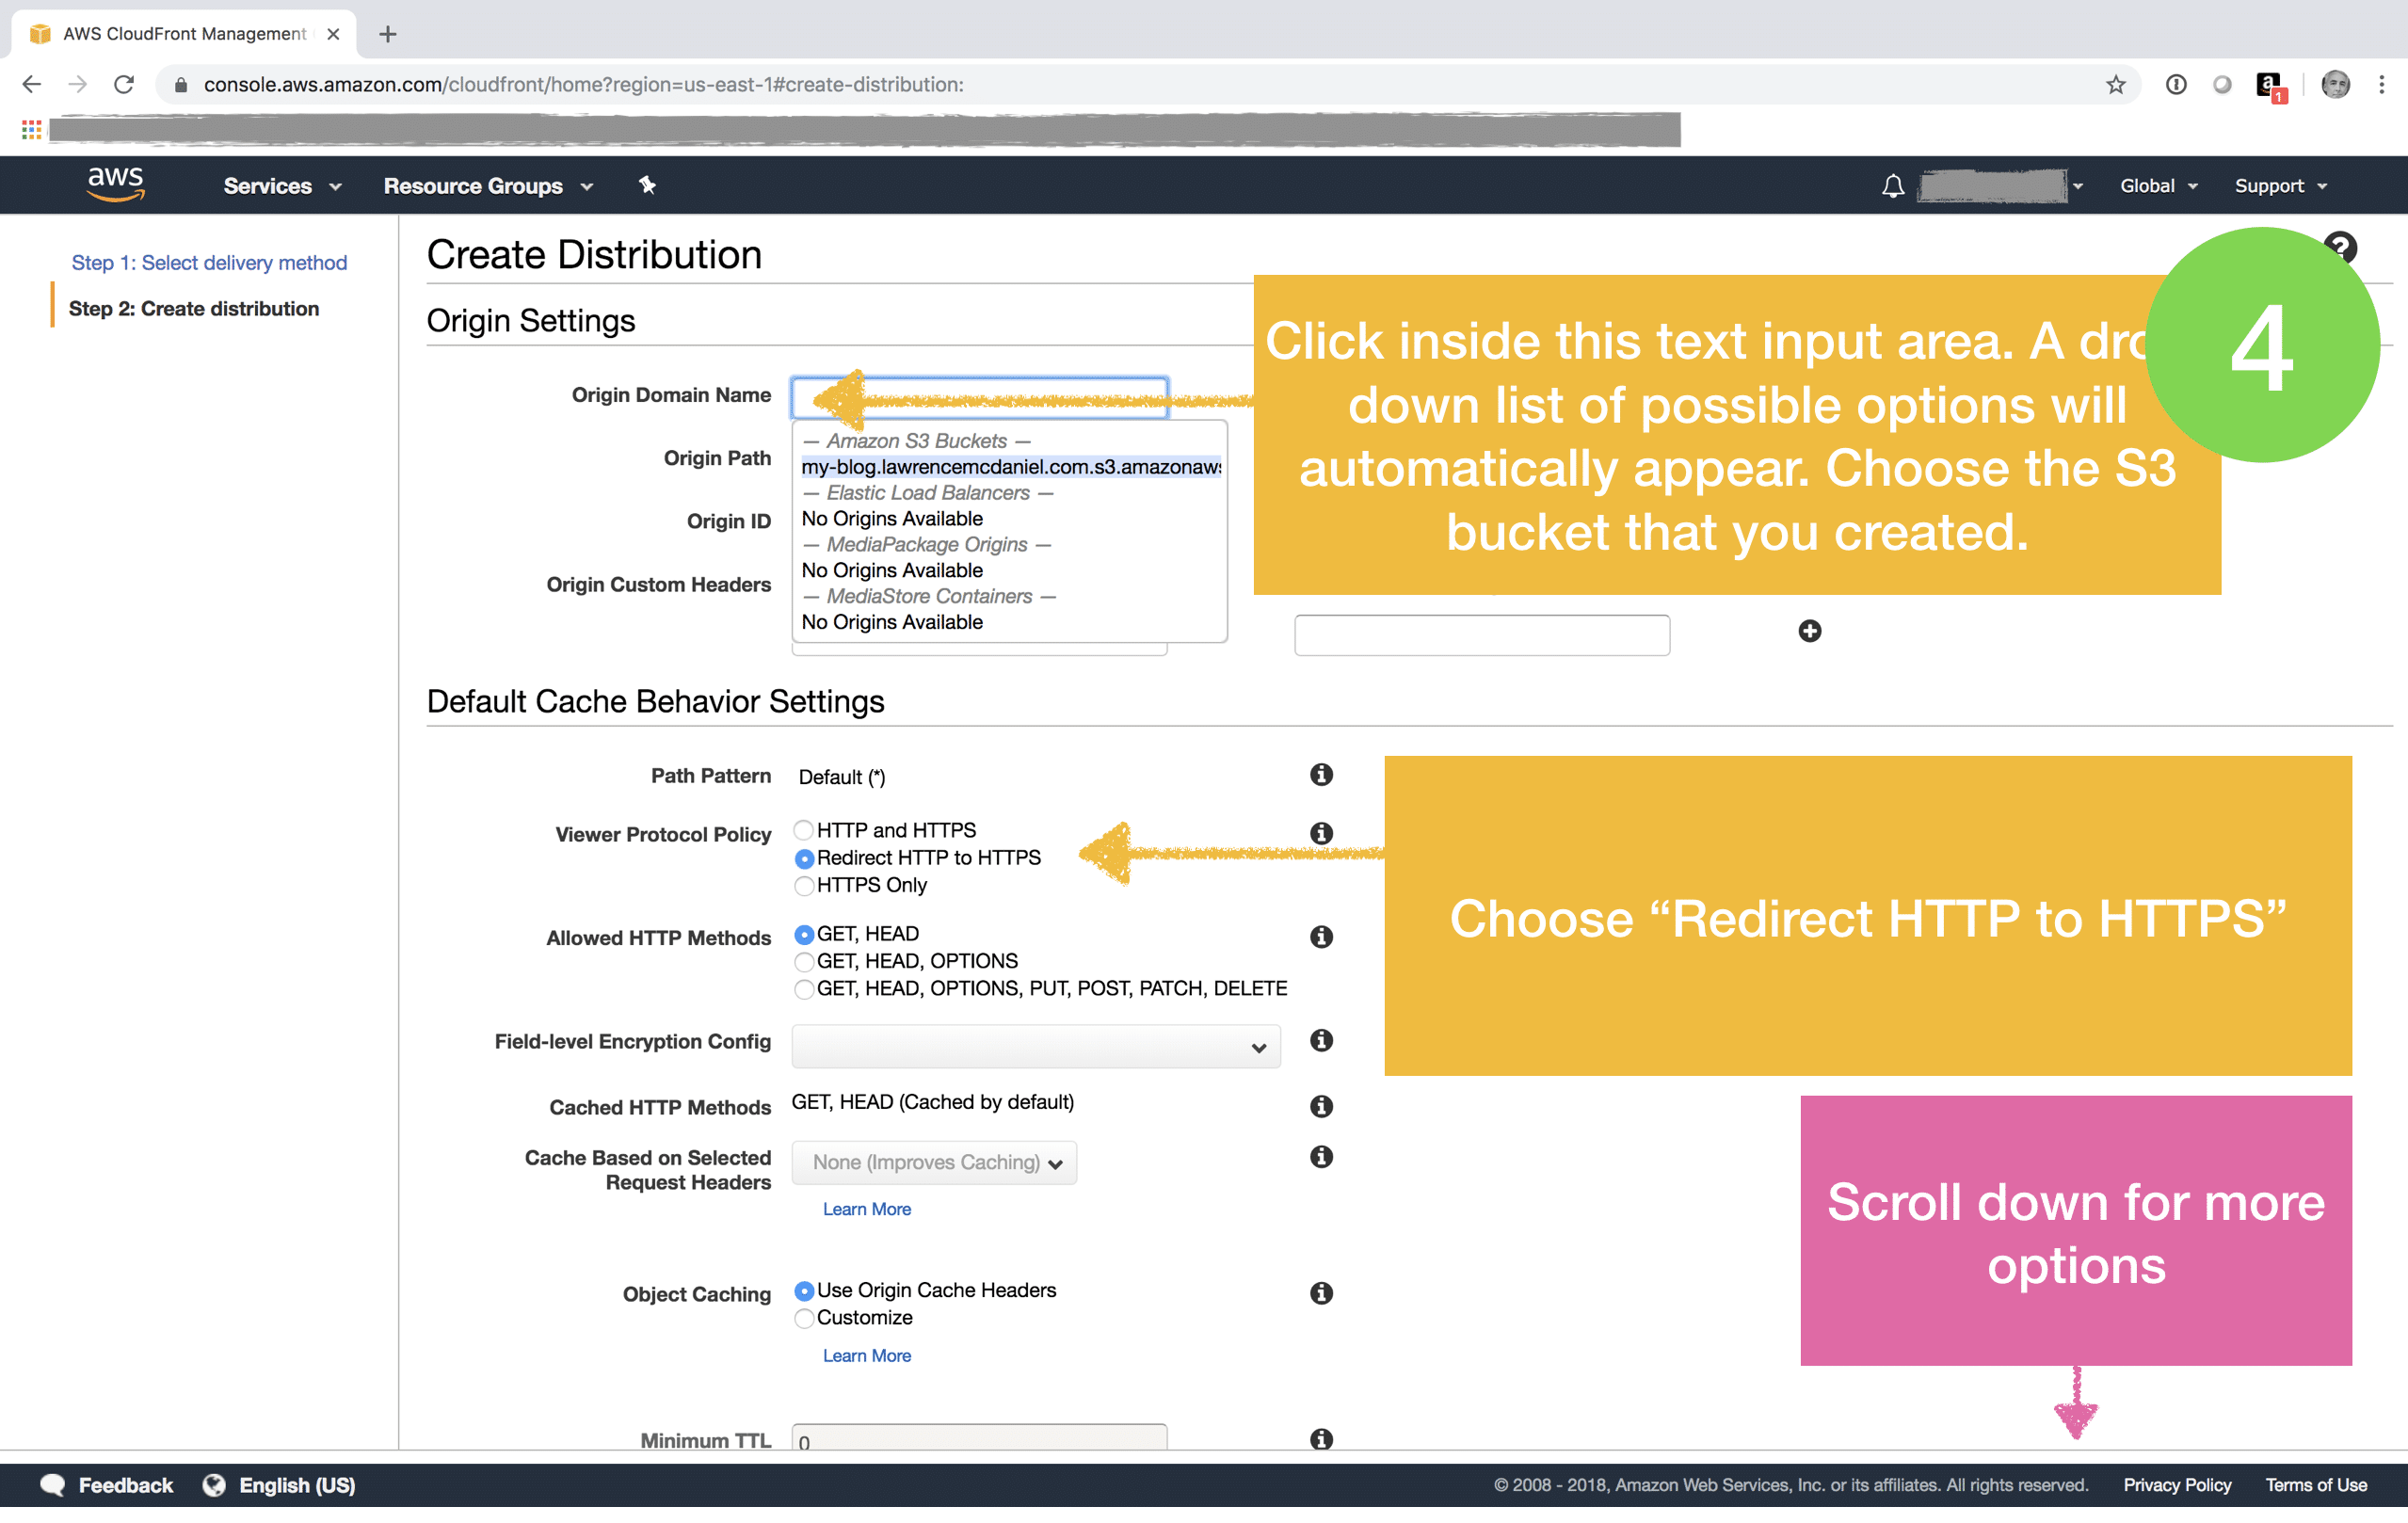Open a new browser tab
The height and width of the screenshot is (1523, 2408).
(x=388, y=34)
